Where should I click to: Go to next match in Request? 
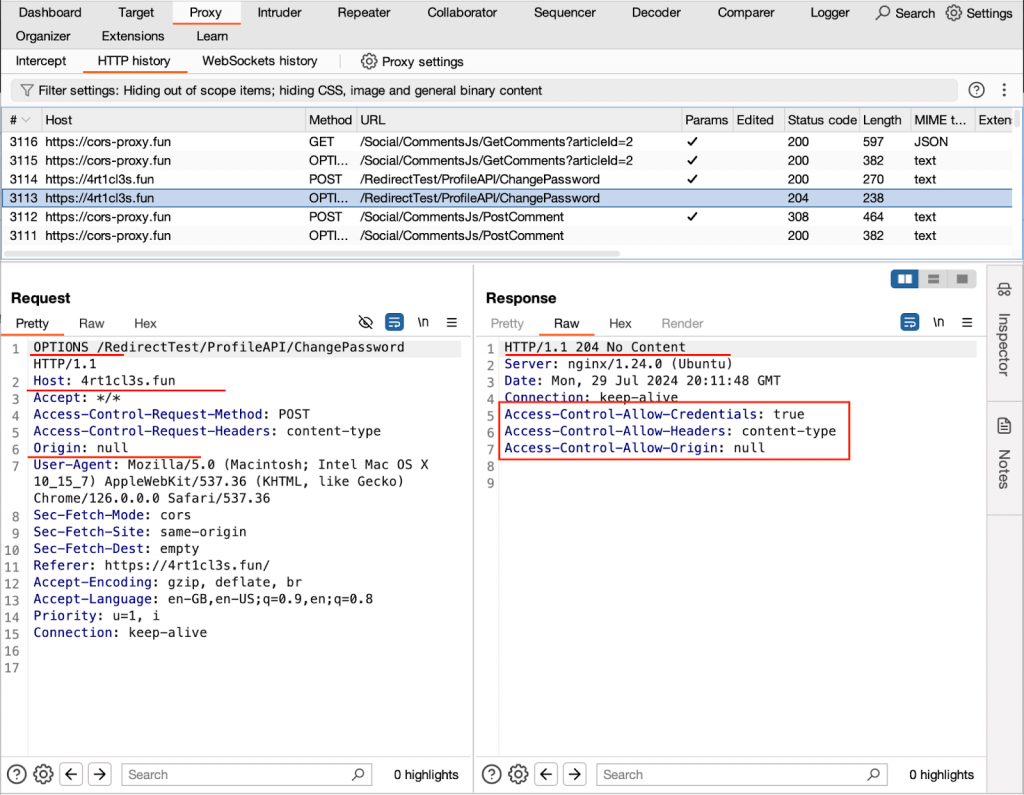click(x=100, y=774)
